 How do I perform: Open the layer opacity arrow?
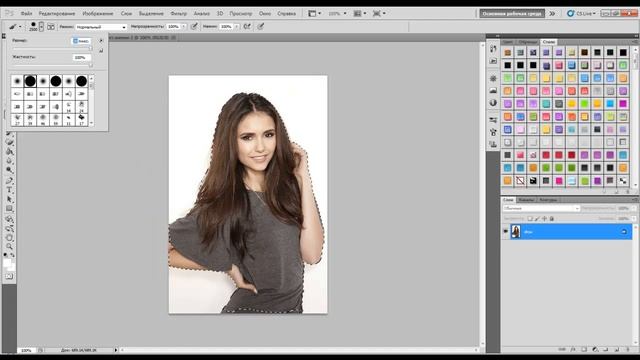[x=633, y=209]
